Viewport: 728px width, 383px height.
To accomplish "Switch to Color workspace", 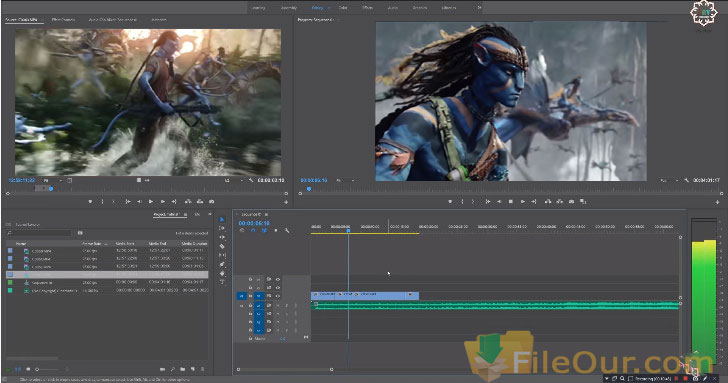I will pyautogui.click(x=343, y=7).
